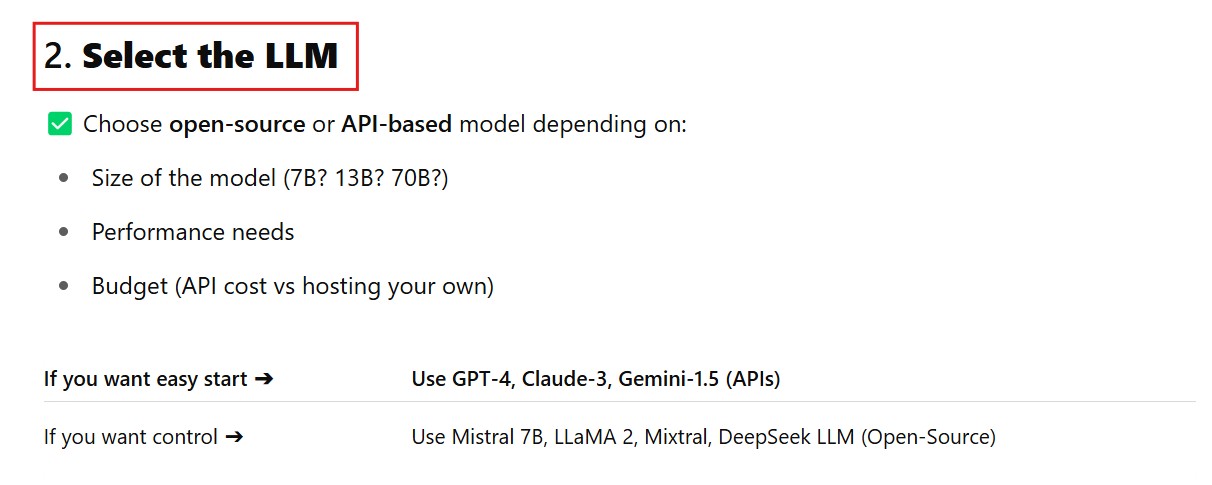
Task: Select the "If you want control" cell text
Action: tap(130, 437)
